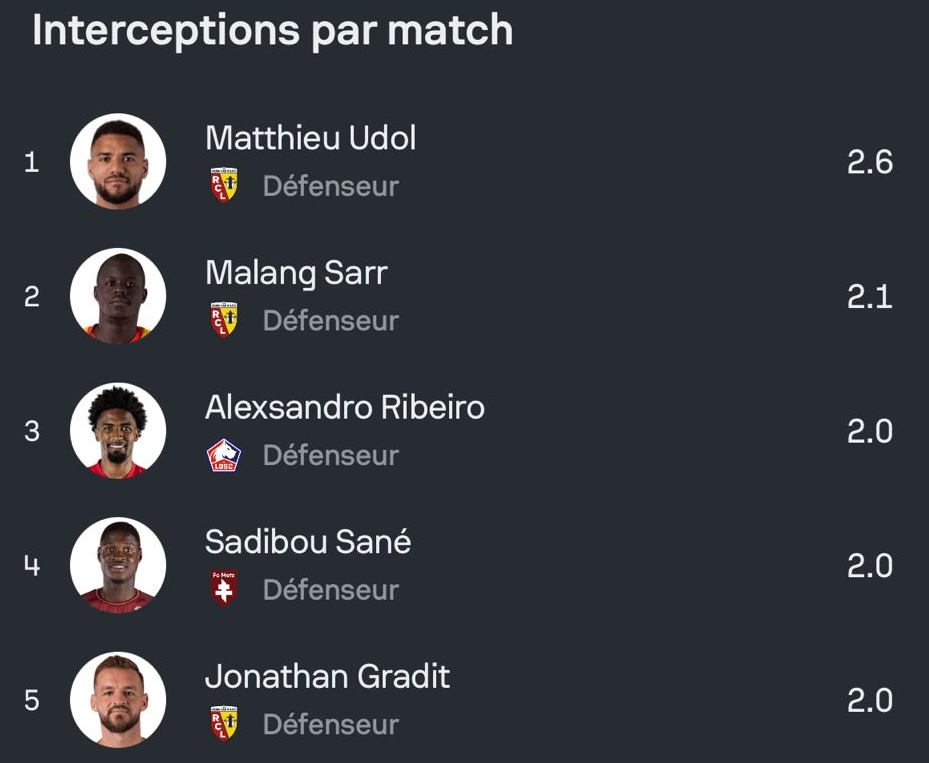Open Sadibou Sané's player name link
The height and width of the screenshot is (763, 929).
(308, 542)
